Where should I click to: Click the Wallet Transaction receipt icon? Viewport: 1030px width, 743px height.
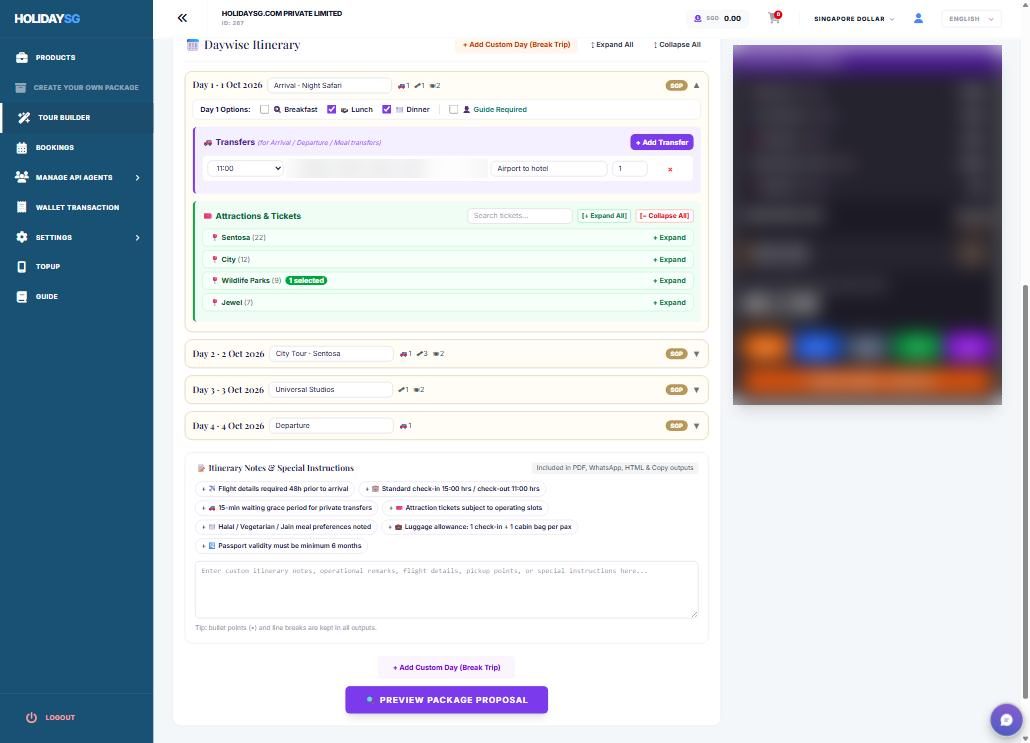click(x=22, y=207)
